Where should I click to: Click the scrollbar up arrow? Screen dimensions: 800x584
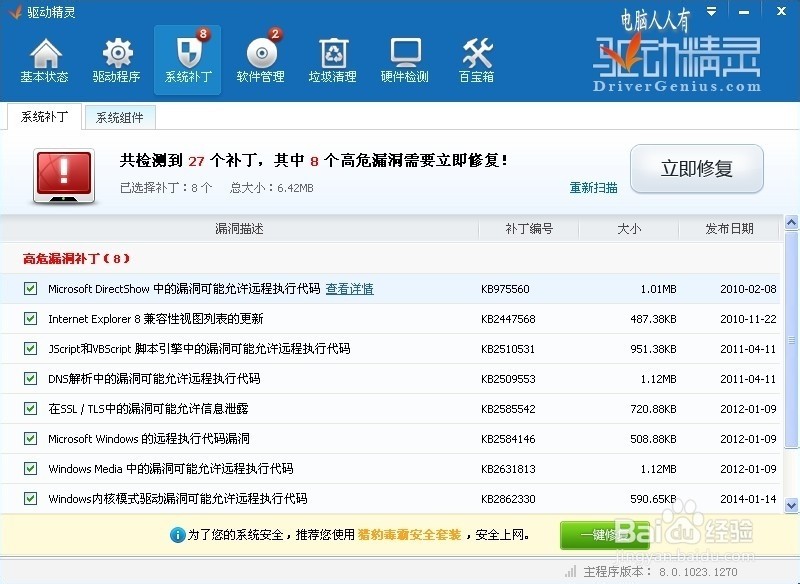click(791, 222)
